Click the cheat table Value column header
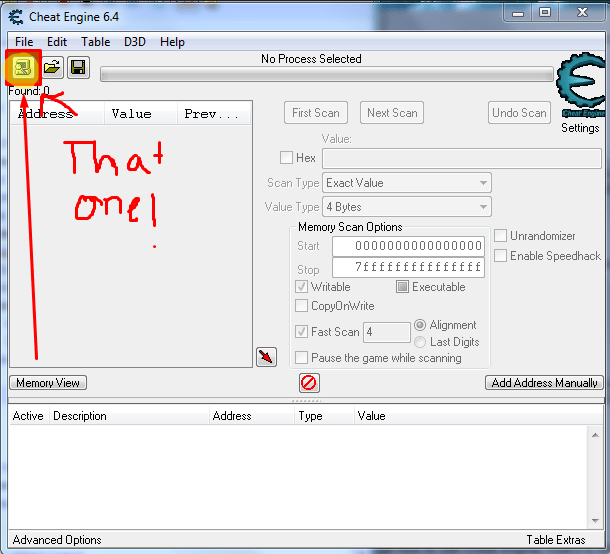Image resolution: width=610 pixels, height=554 pixels. 479,416
